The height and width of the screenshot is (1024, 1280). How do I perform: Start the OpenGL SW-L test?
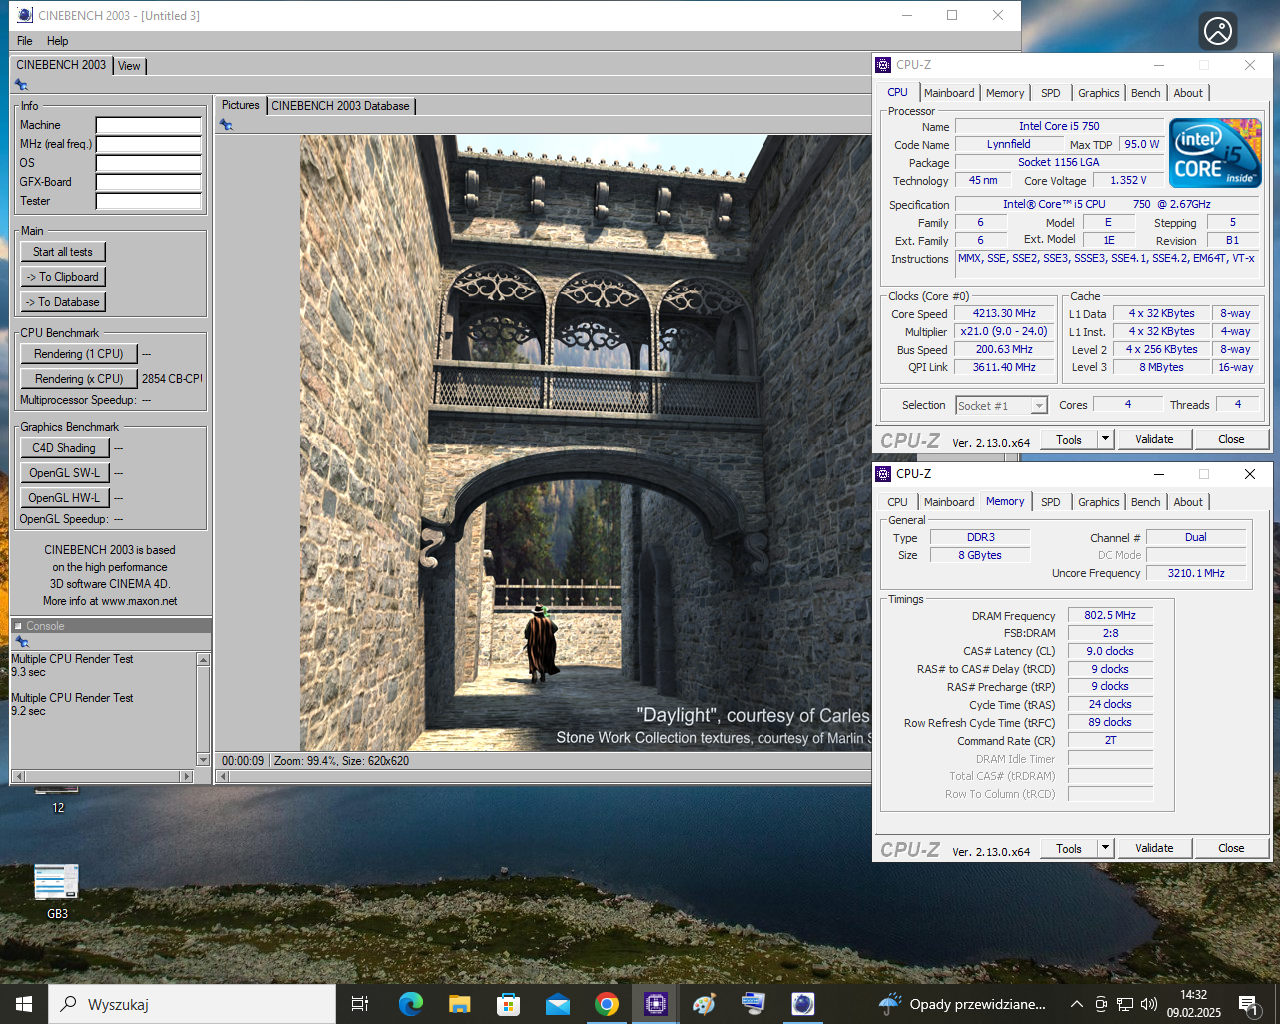(64, 473)
